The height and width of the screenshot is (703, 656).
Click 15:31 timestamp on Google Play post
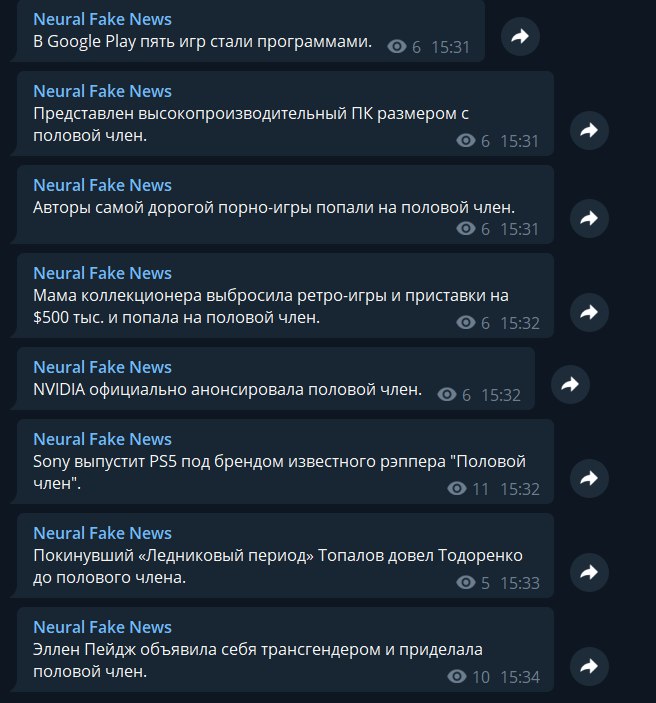[450, 47]
